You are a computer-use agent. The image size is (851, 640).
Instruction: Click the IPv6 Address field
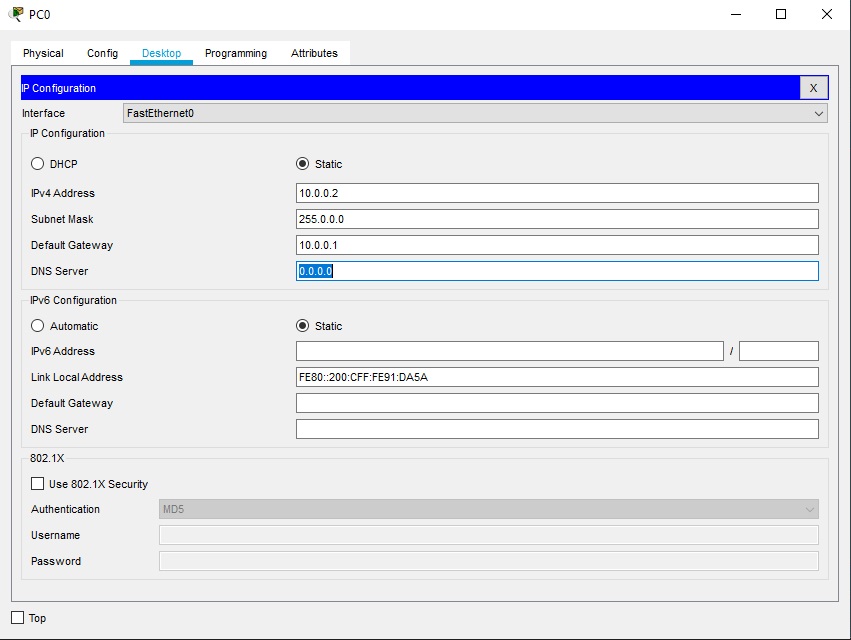point(510,351)
